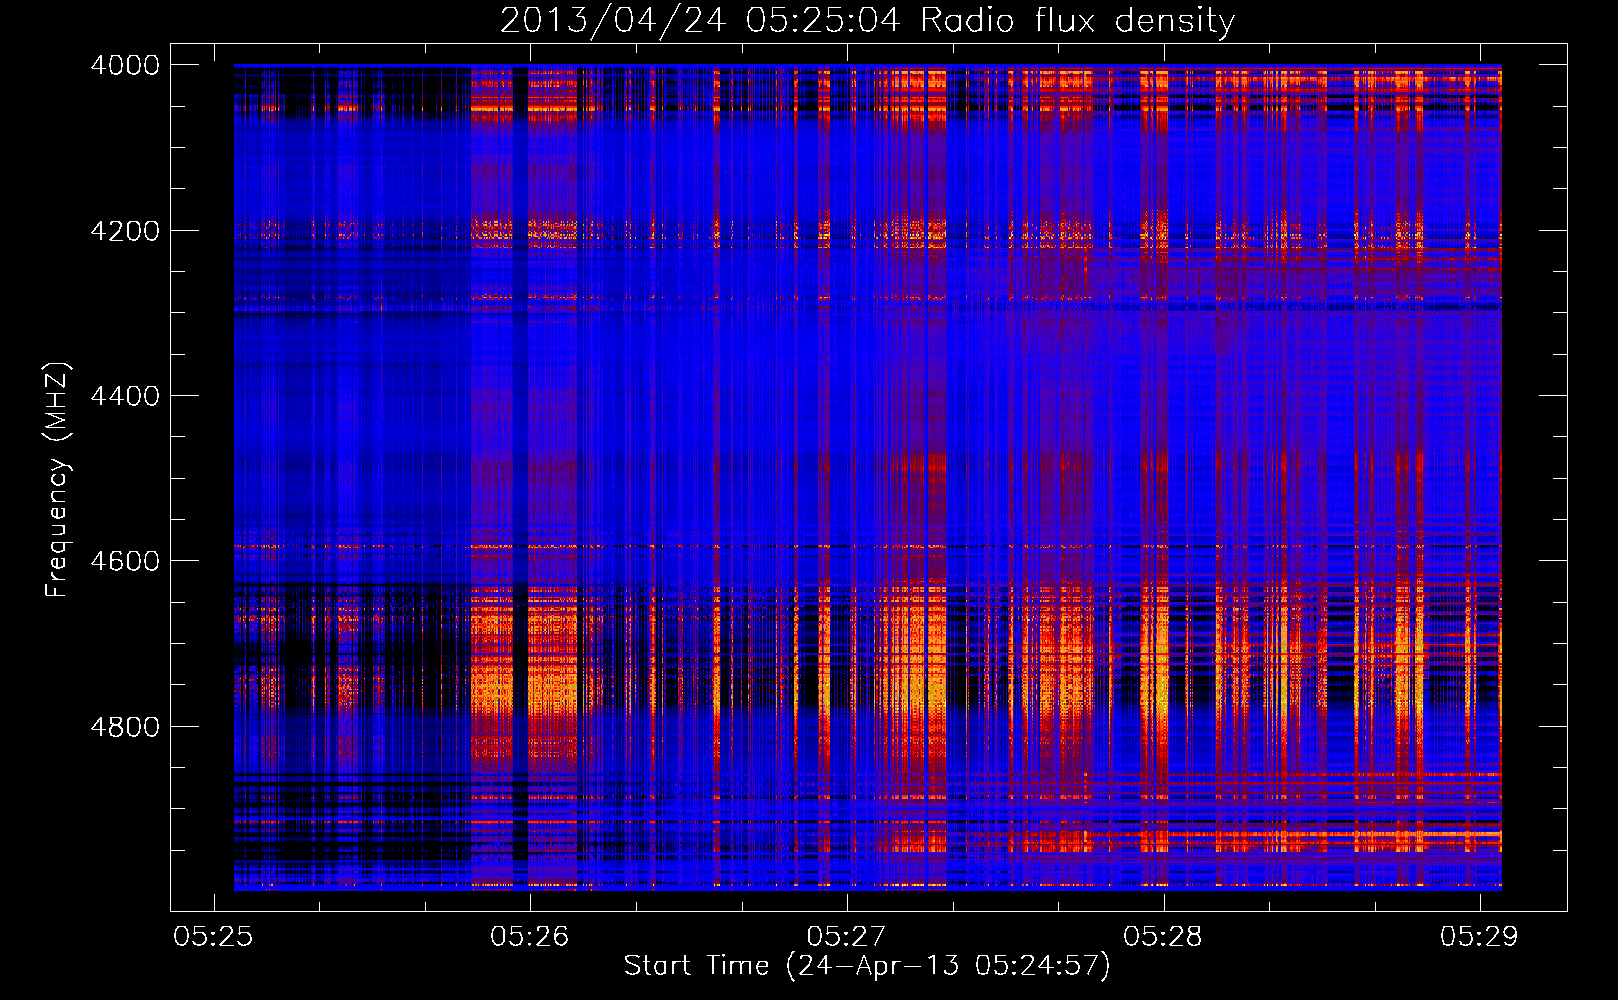This screenshot has width=1618, height=1000.
Task: Select the 4200 frequency axis label
Action: (125, 231)
